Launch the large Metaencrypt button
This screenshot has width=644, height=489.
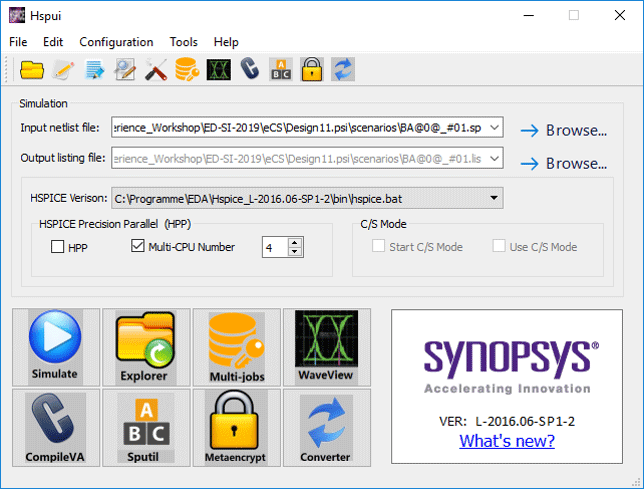[237, 428]
